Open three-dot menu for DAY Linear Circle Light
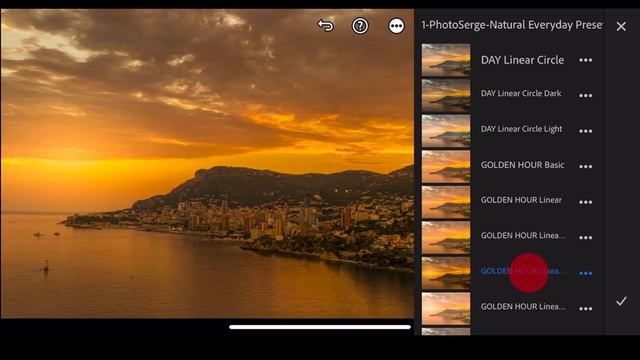The width and height of the screenshot is (640, 360). [585, 131]
